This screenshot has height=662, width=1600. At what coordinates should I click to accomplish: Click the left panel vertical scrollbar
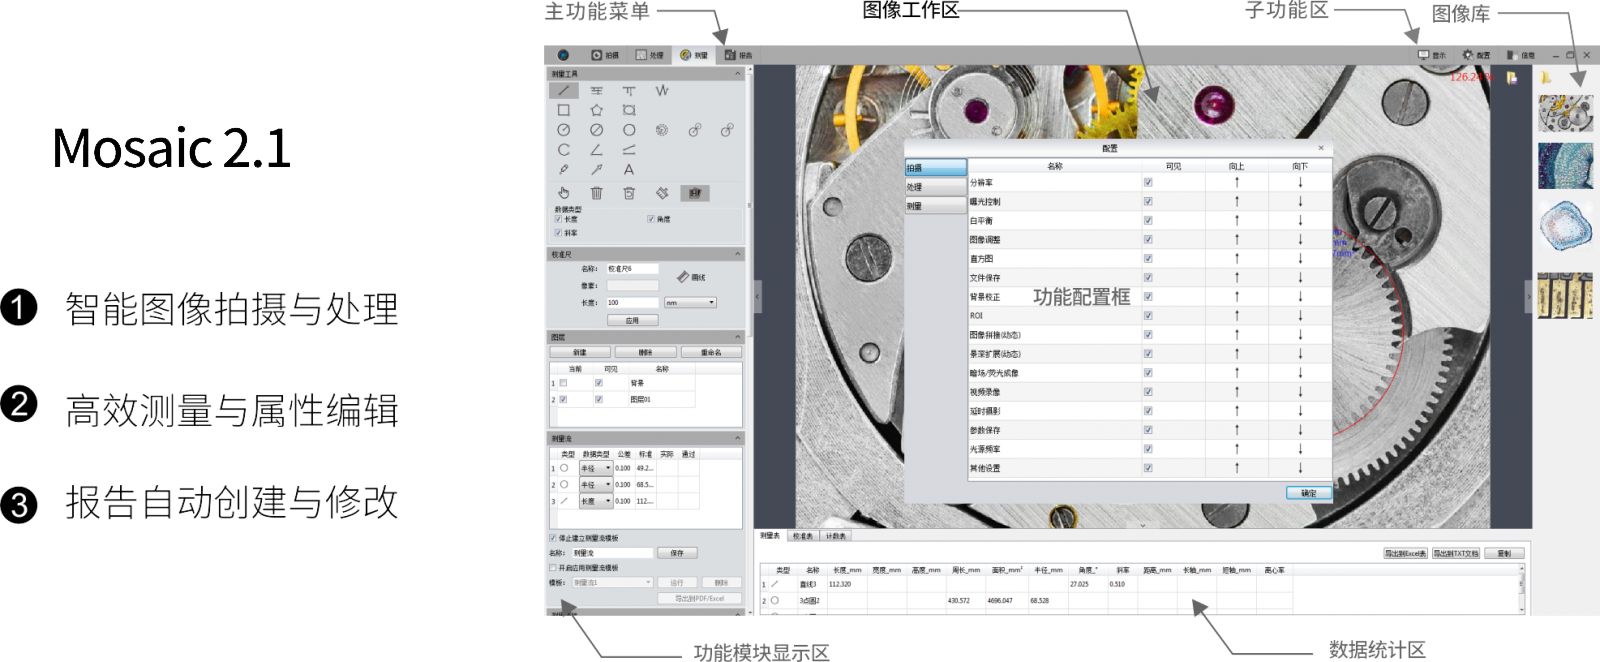coord(749,340)
